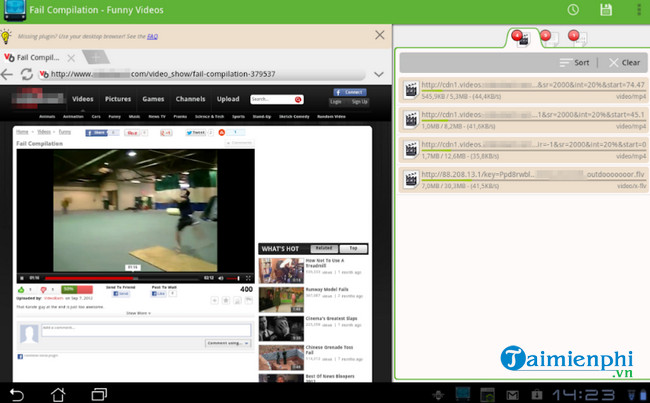Screen dimensions: 650x403
Task: Open the history clock icon
Action: pyautogui.click(x=573, y=10)
